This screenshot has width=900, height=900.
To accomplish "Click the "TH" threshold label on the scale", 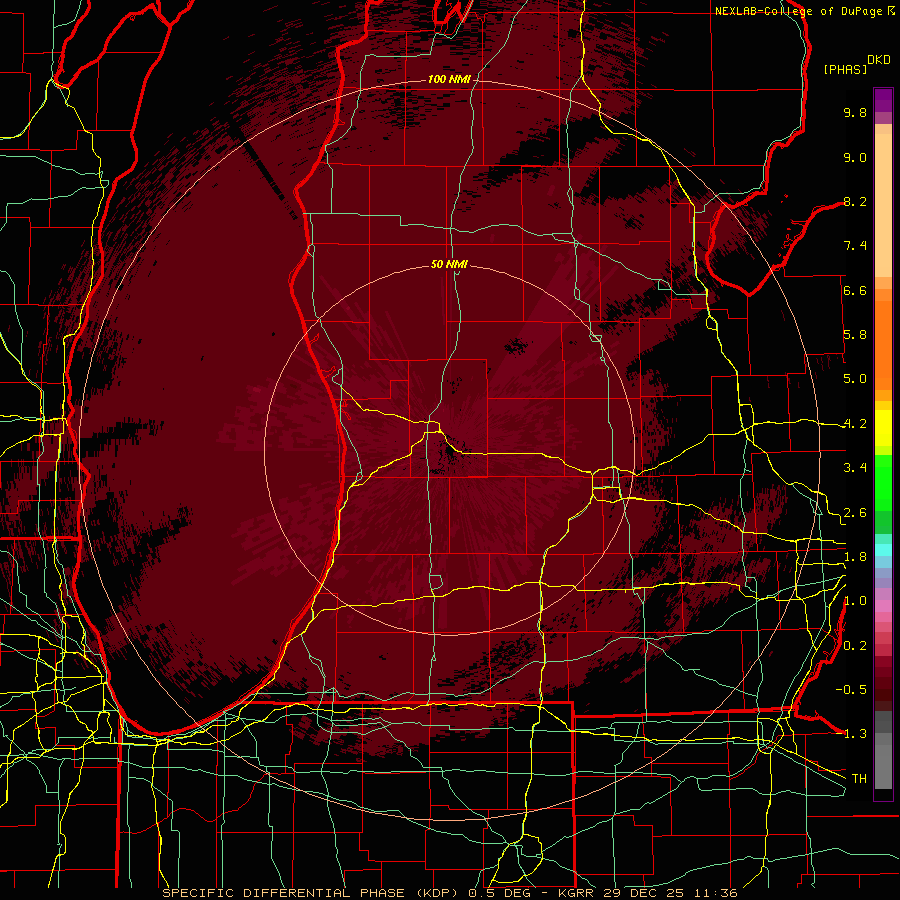I will point(859,779).
